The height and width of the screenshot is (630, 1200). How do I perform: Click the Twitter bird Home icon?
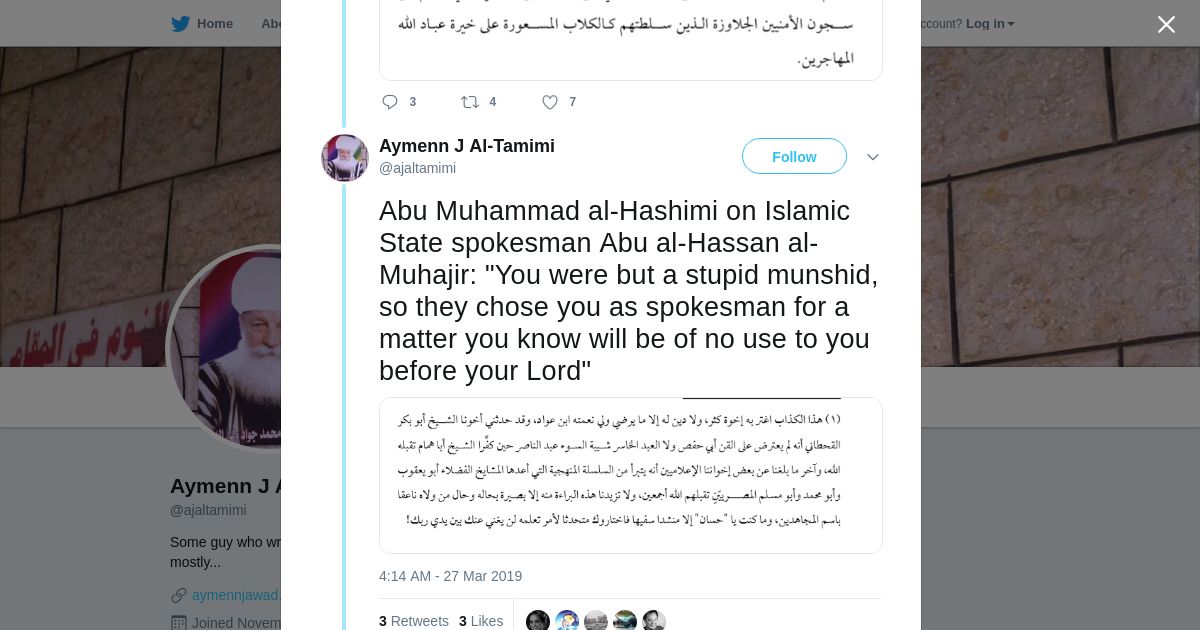click(181, 24)
